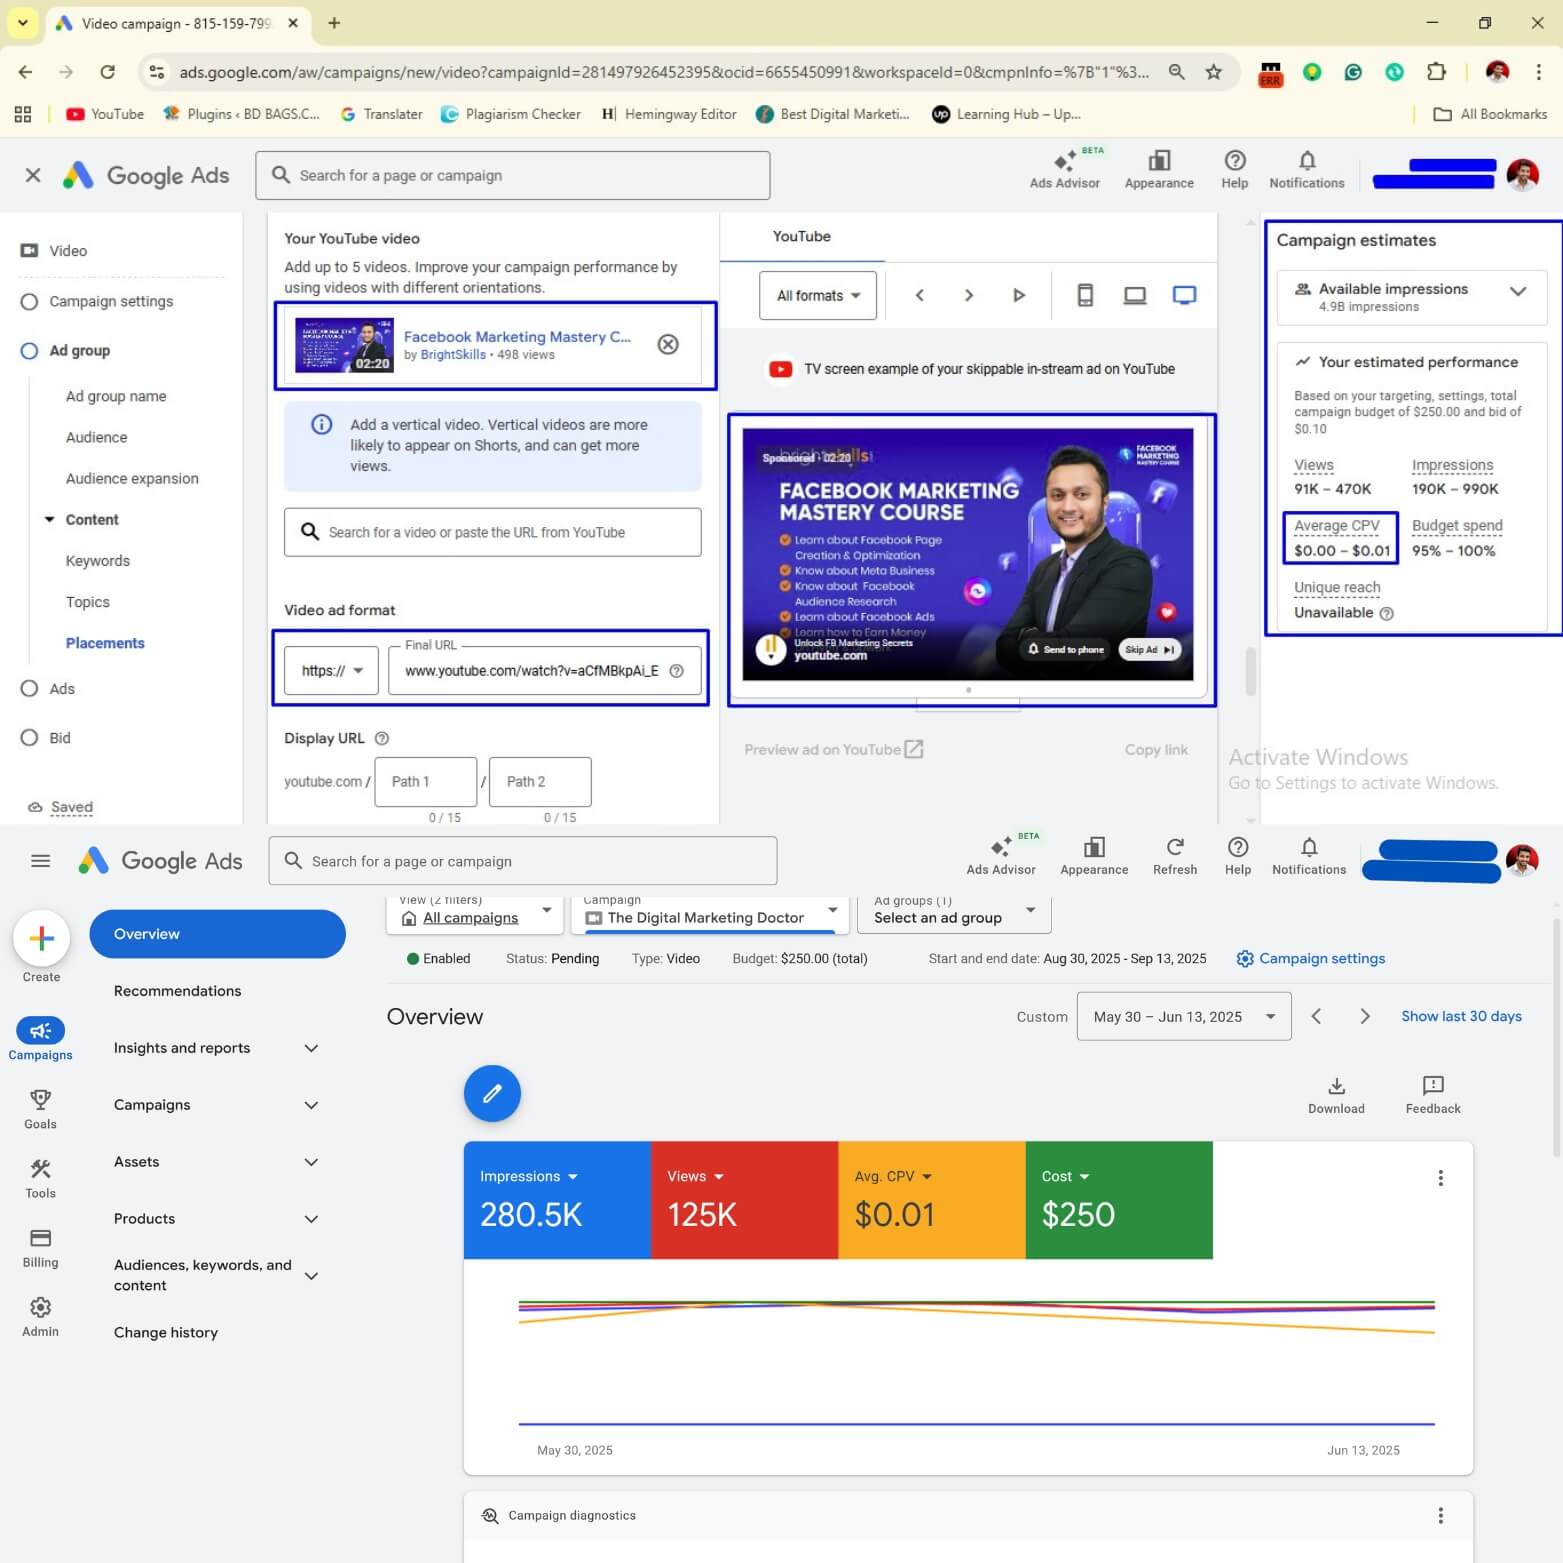Open Recommendations in the left navigation
The height and width of the screenshot is (1563, 1563).
[177, 991]
